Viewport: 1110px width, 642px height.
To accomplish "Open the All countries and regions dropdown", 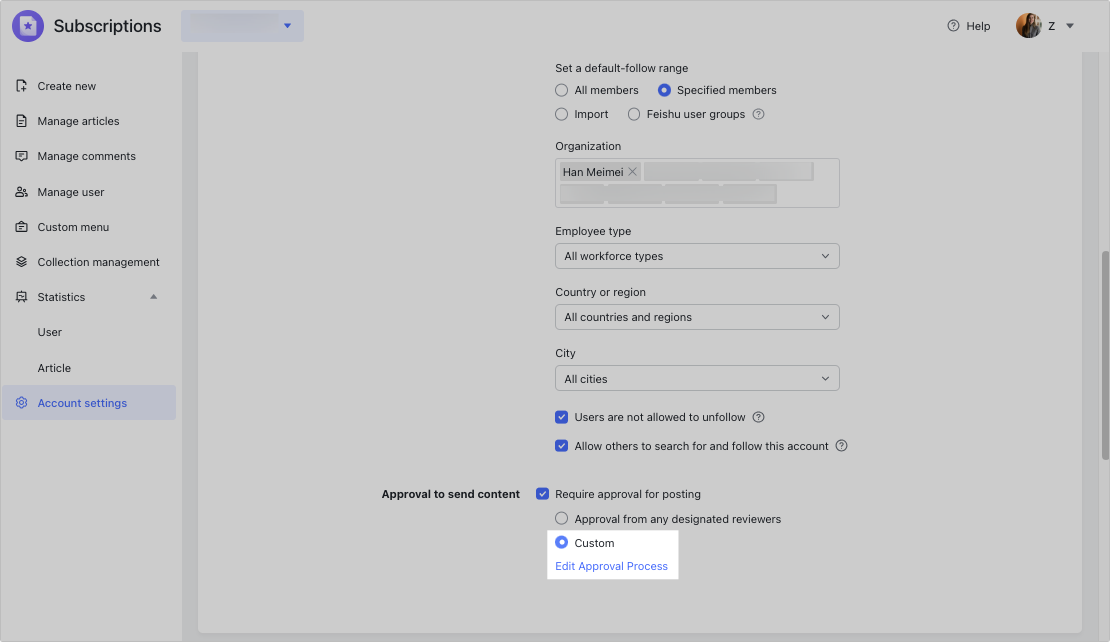I will pyautogui.click(x=697, y=317).
